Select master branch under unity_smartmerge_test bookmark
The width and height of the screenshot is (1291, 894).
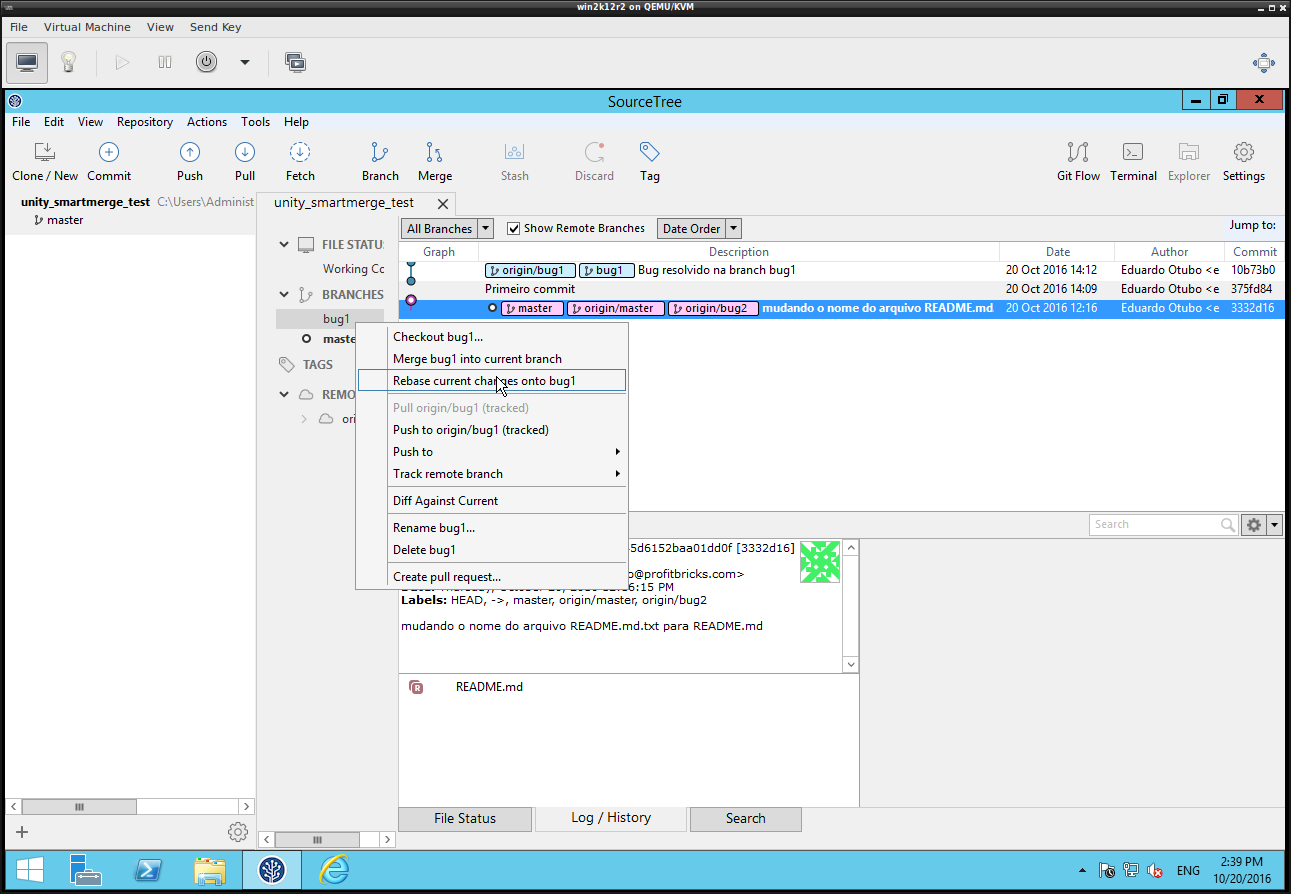tap(65, 220)
